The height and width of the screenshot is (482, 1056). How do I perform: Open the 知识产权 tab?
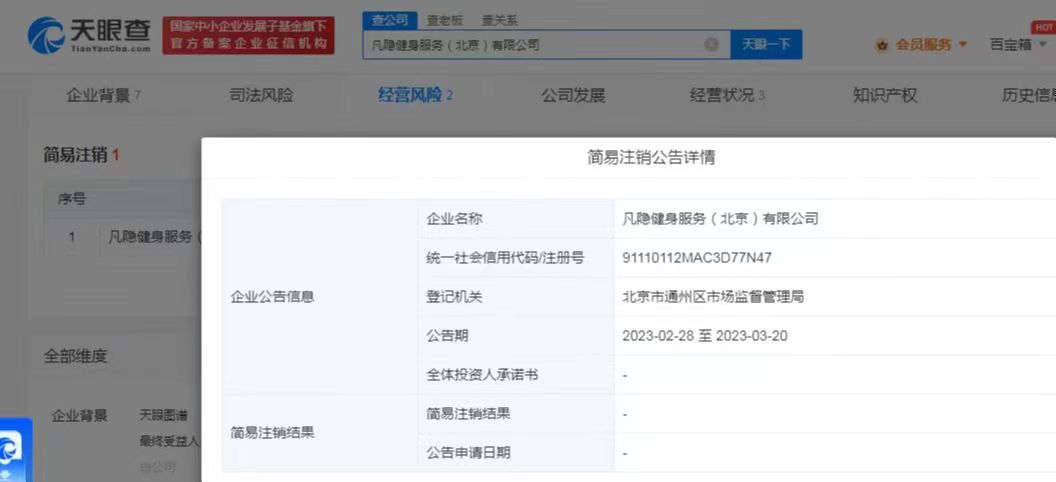884,96
